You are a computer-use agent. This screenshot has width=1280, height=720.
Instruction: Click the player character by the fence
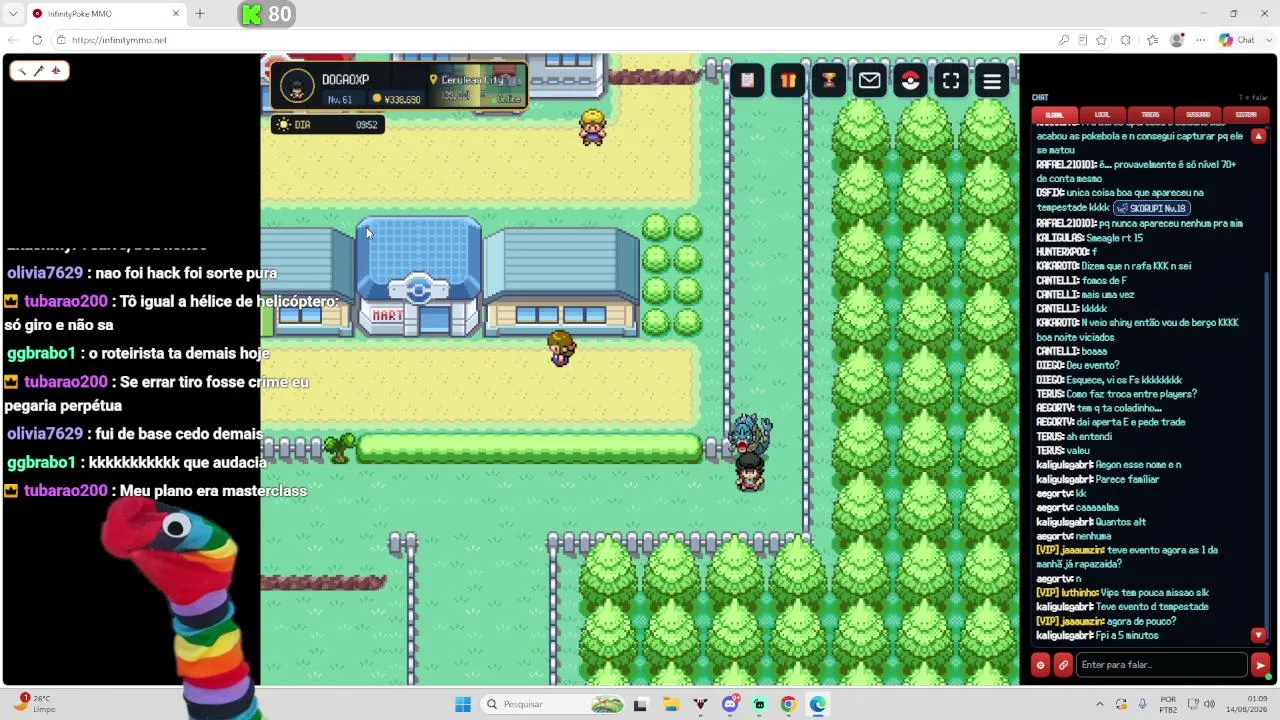tap(750, 471)
